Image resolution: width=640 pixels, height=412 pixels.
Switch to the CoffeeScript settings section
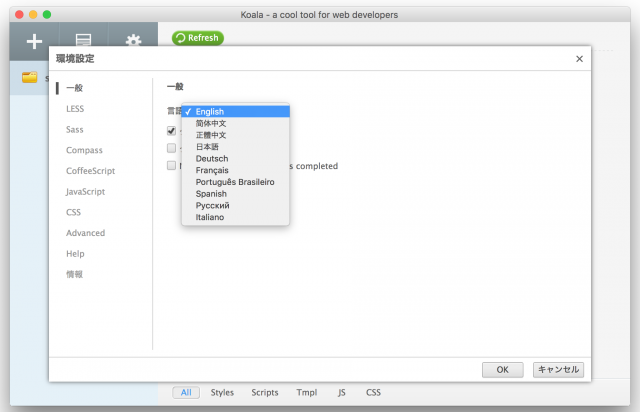click(90, 171)
